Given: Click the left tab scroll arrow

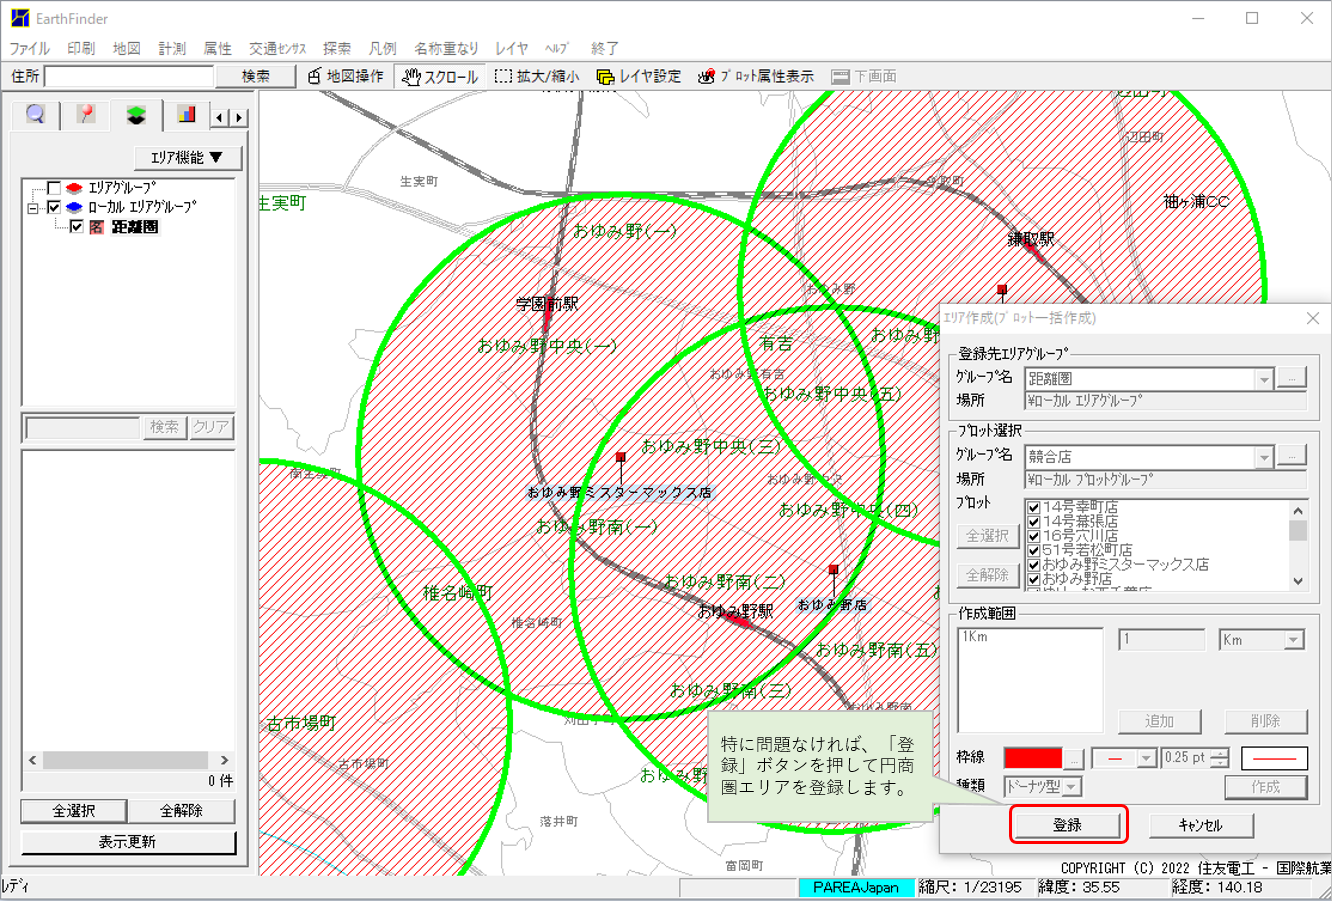Looking at the screenshot, I should [219, 118].
